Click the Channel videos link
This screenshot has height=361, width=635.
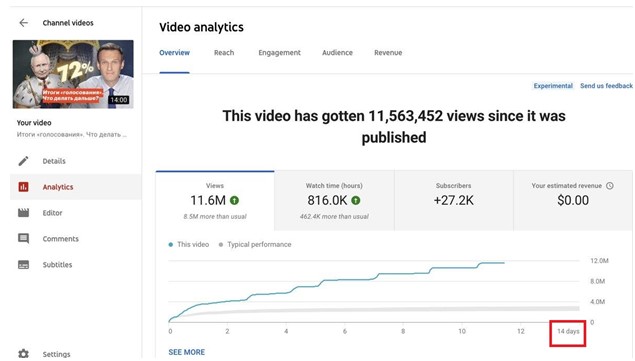[68, 23]
